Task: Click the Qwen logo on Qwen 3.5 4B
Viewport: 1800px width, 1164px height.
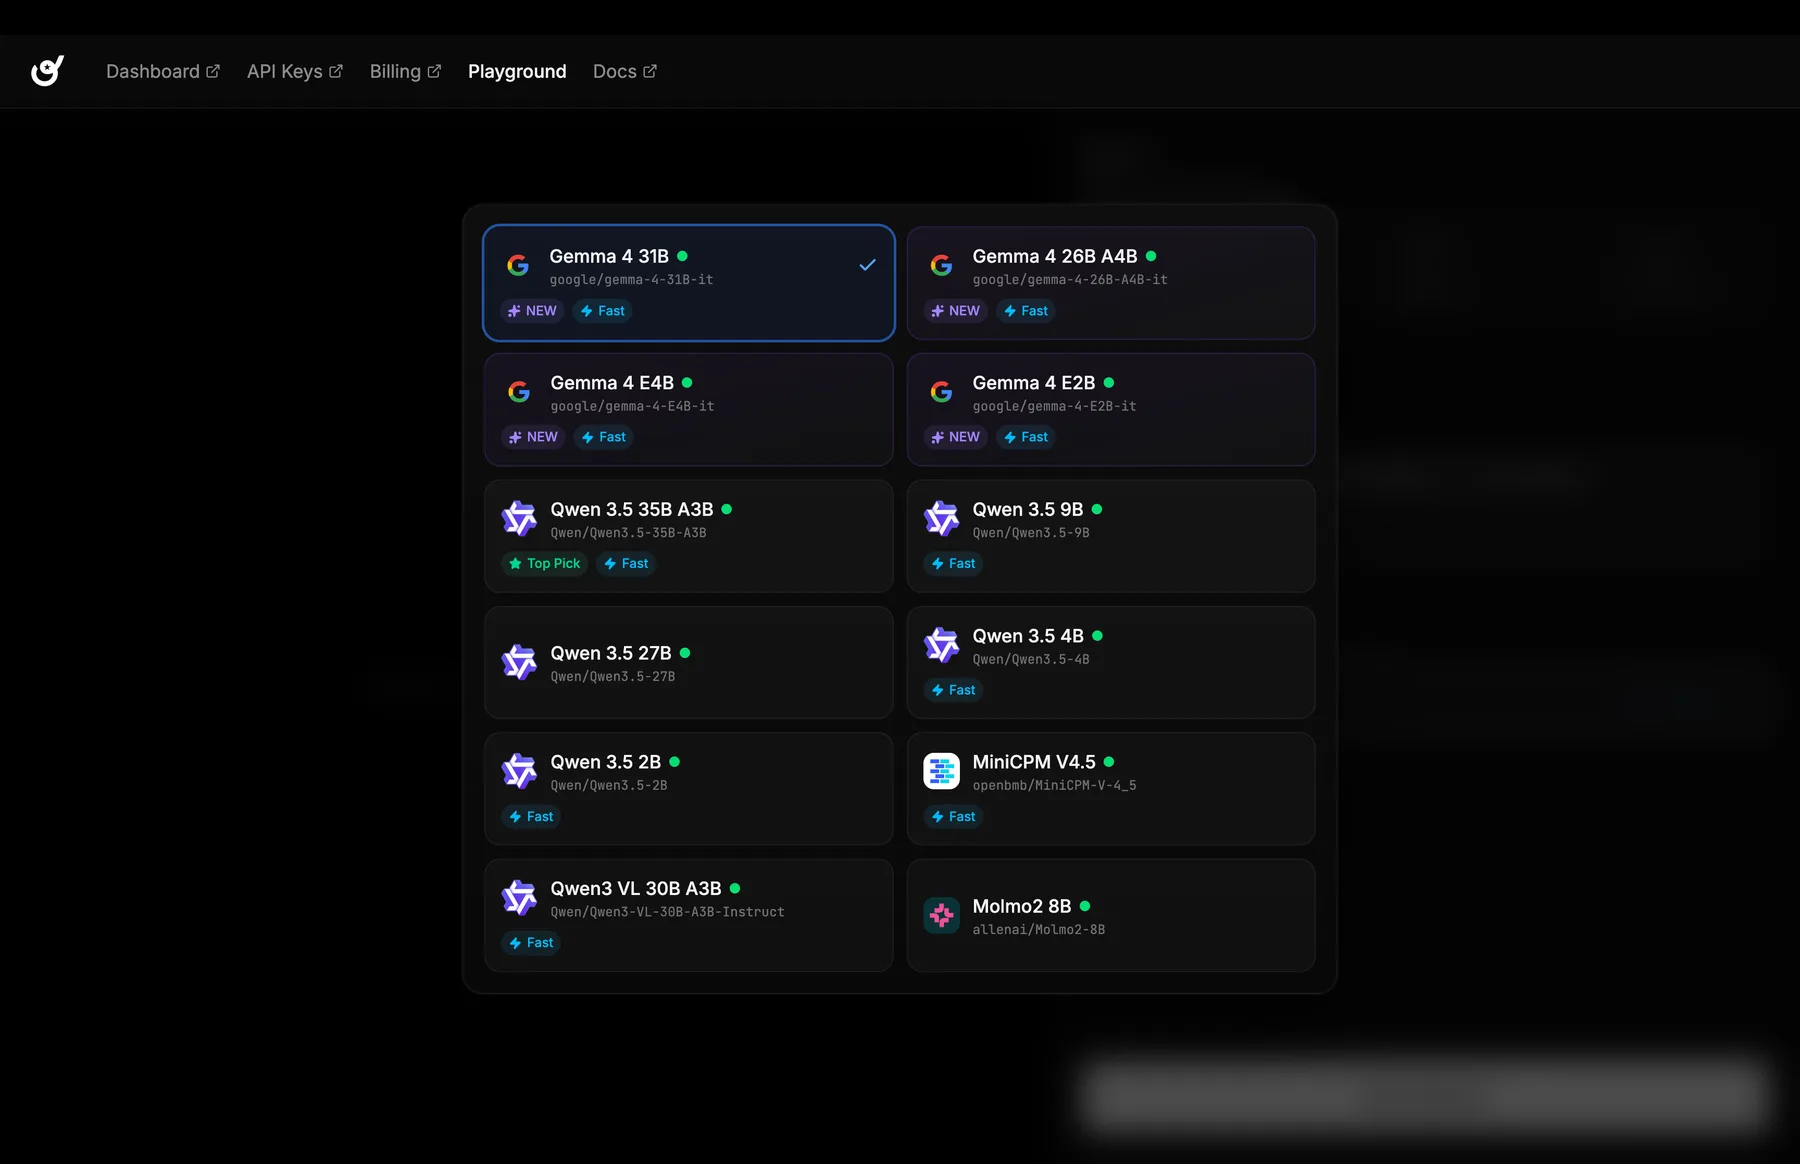Action: tap(941, 645)
